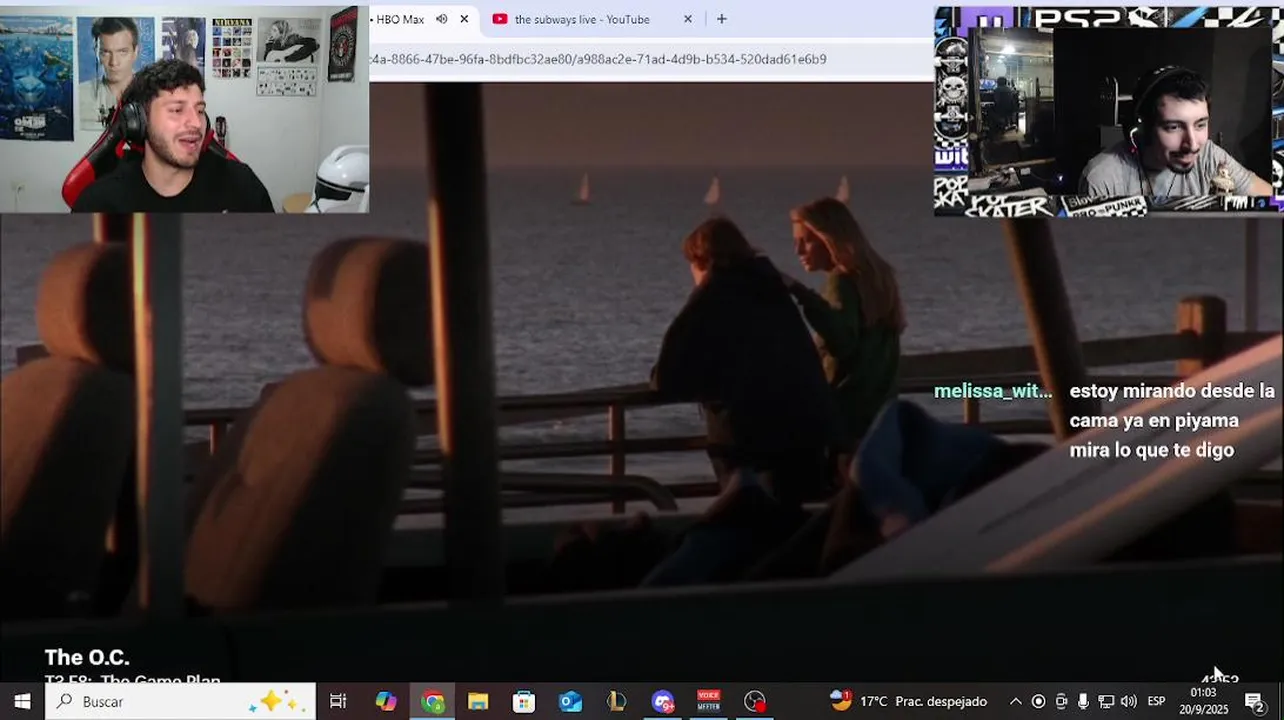Screen dimensions: 1284x720
Task: Open Task View on taskbar
Action: point(338,702)
